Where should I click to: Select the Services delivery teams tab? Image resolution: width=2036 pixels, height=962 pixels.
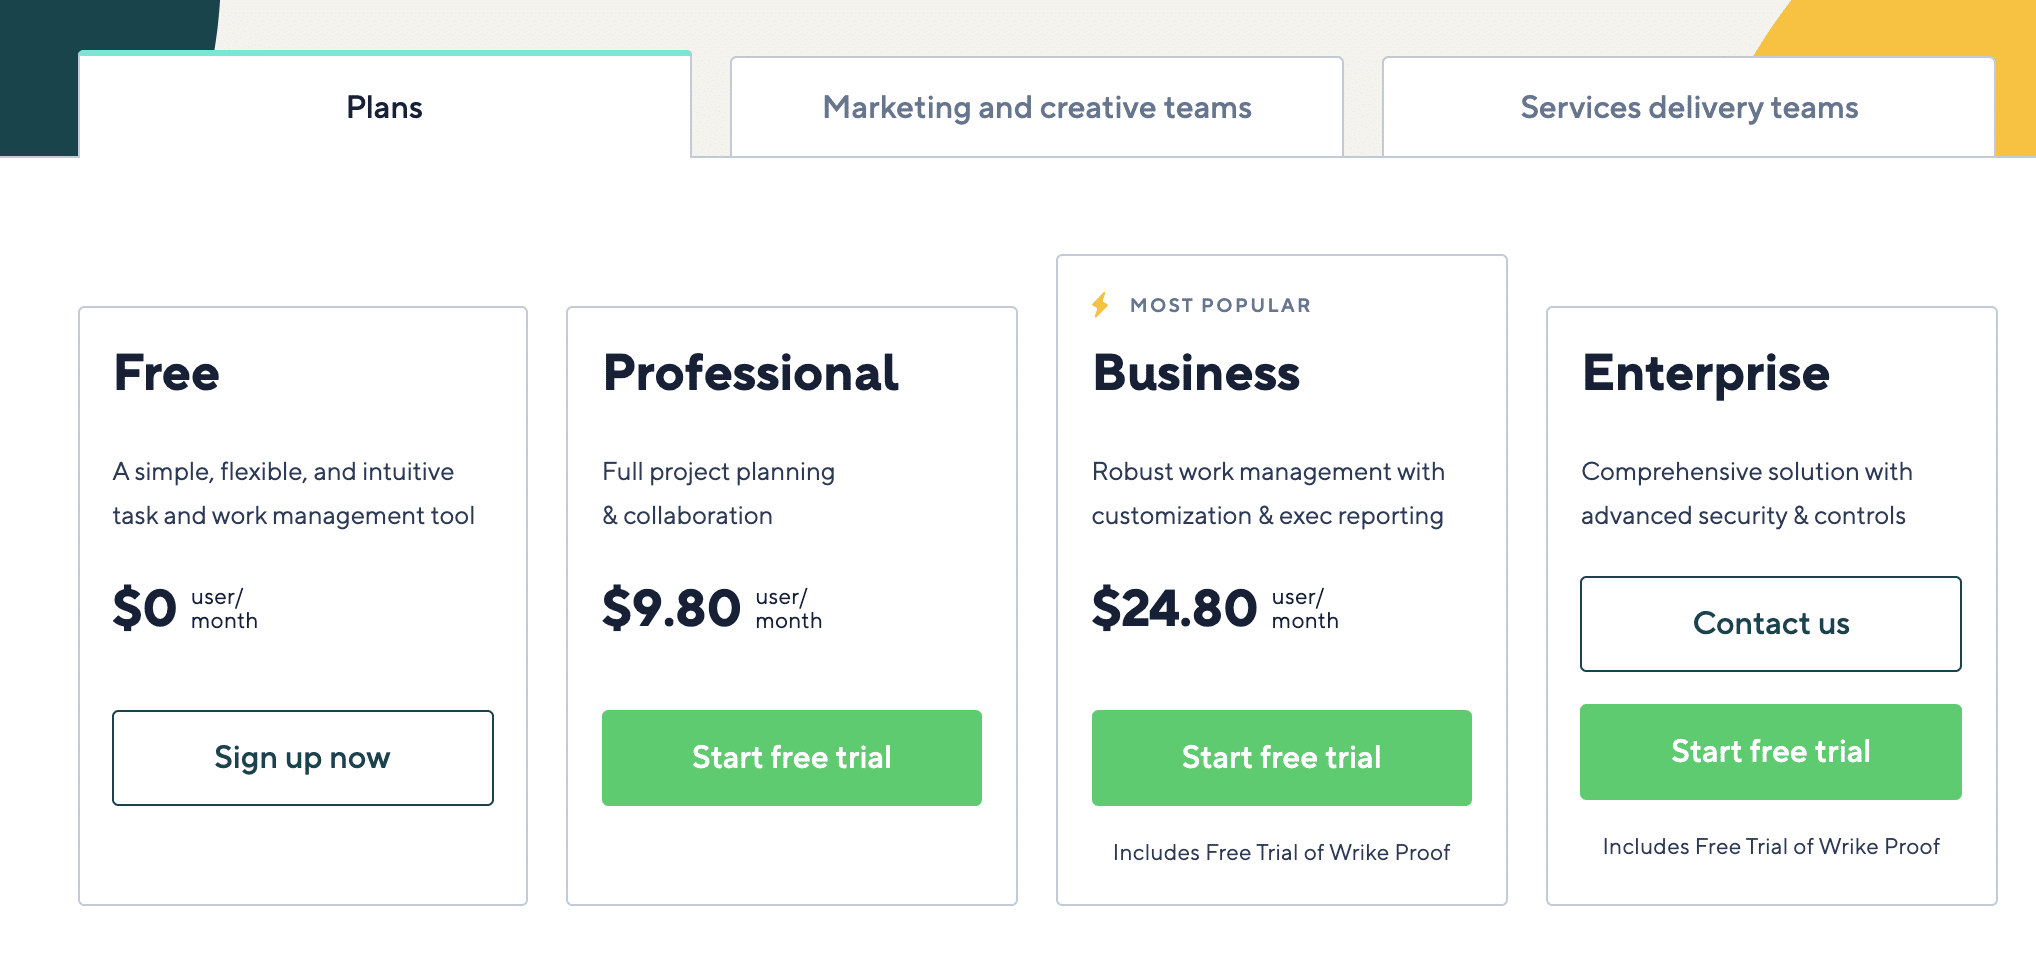pyautogui.click(x=1689, y=107)
